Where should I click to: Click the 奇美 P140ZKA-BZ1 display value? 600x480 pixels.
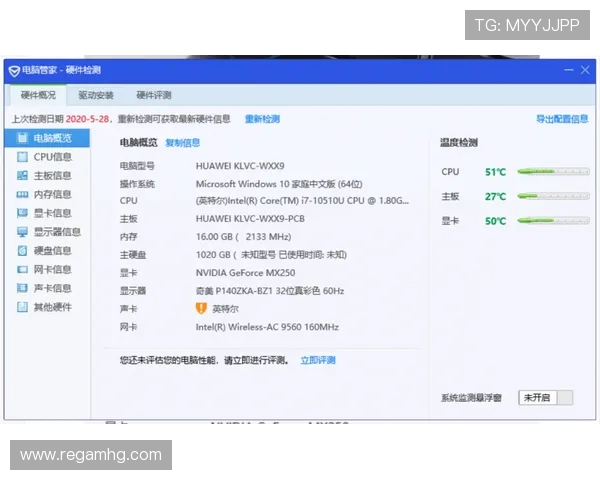(x=270, y=291)
